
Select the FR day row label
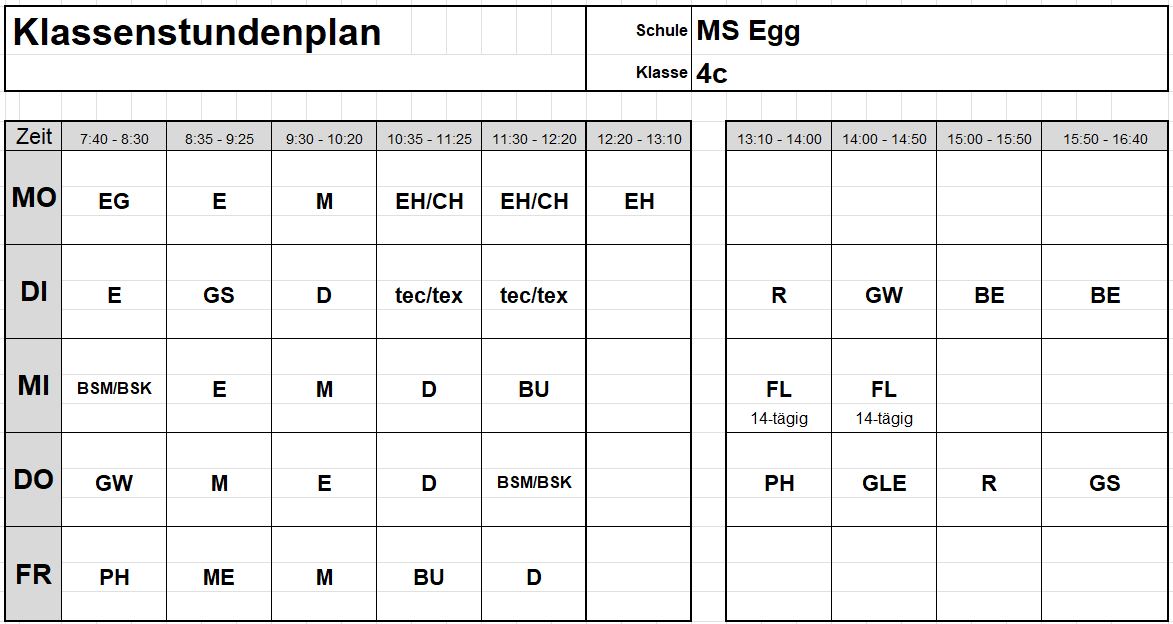(34, 574)
